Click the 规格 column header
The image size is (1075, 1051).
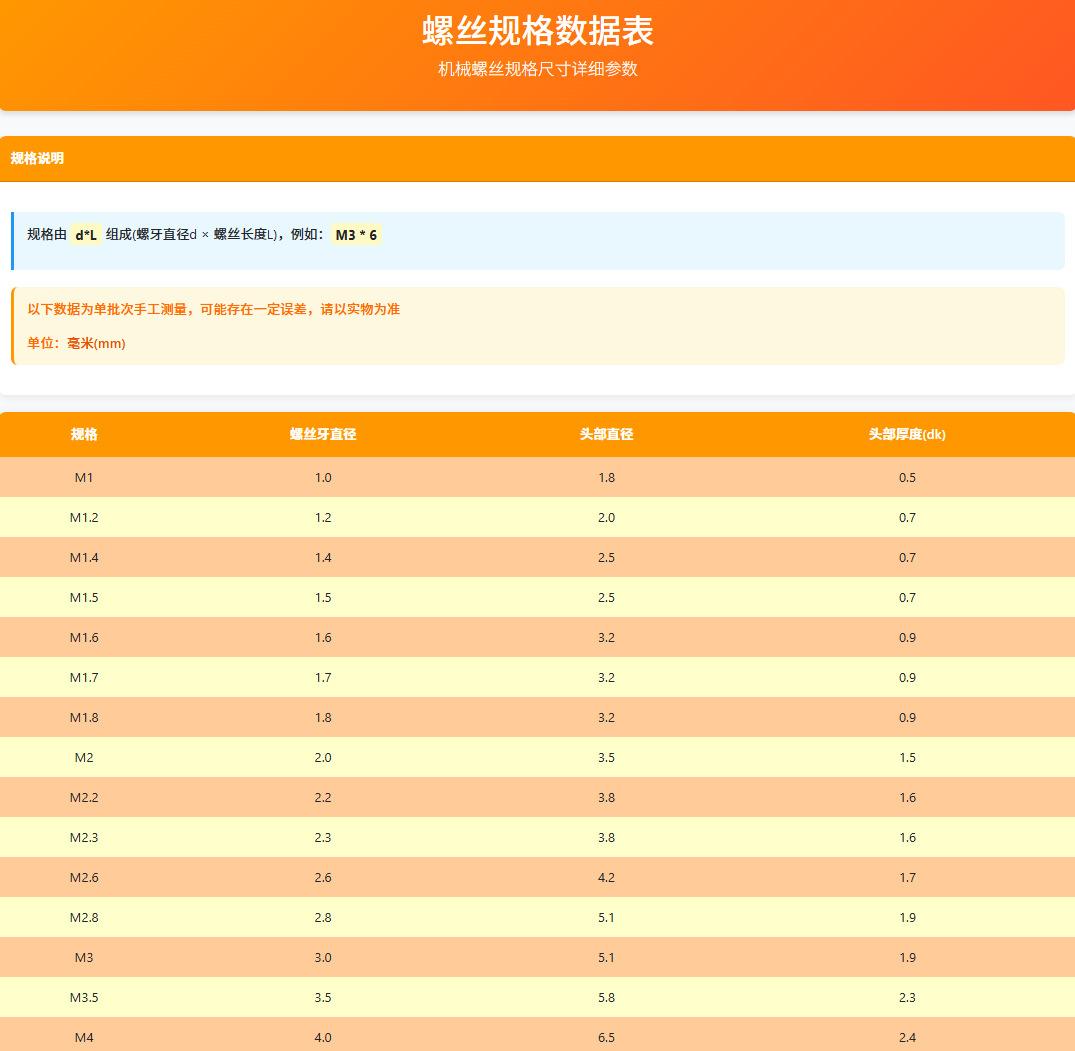84,434
